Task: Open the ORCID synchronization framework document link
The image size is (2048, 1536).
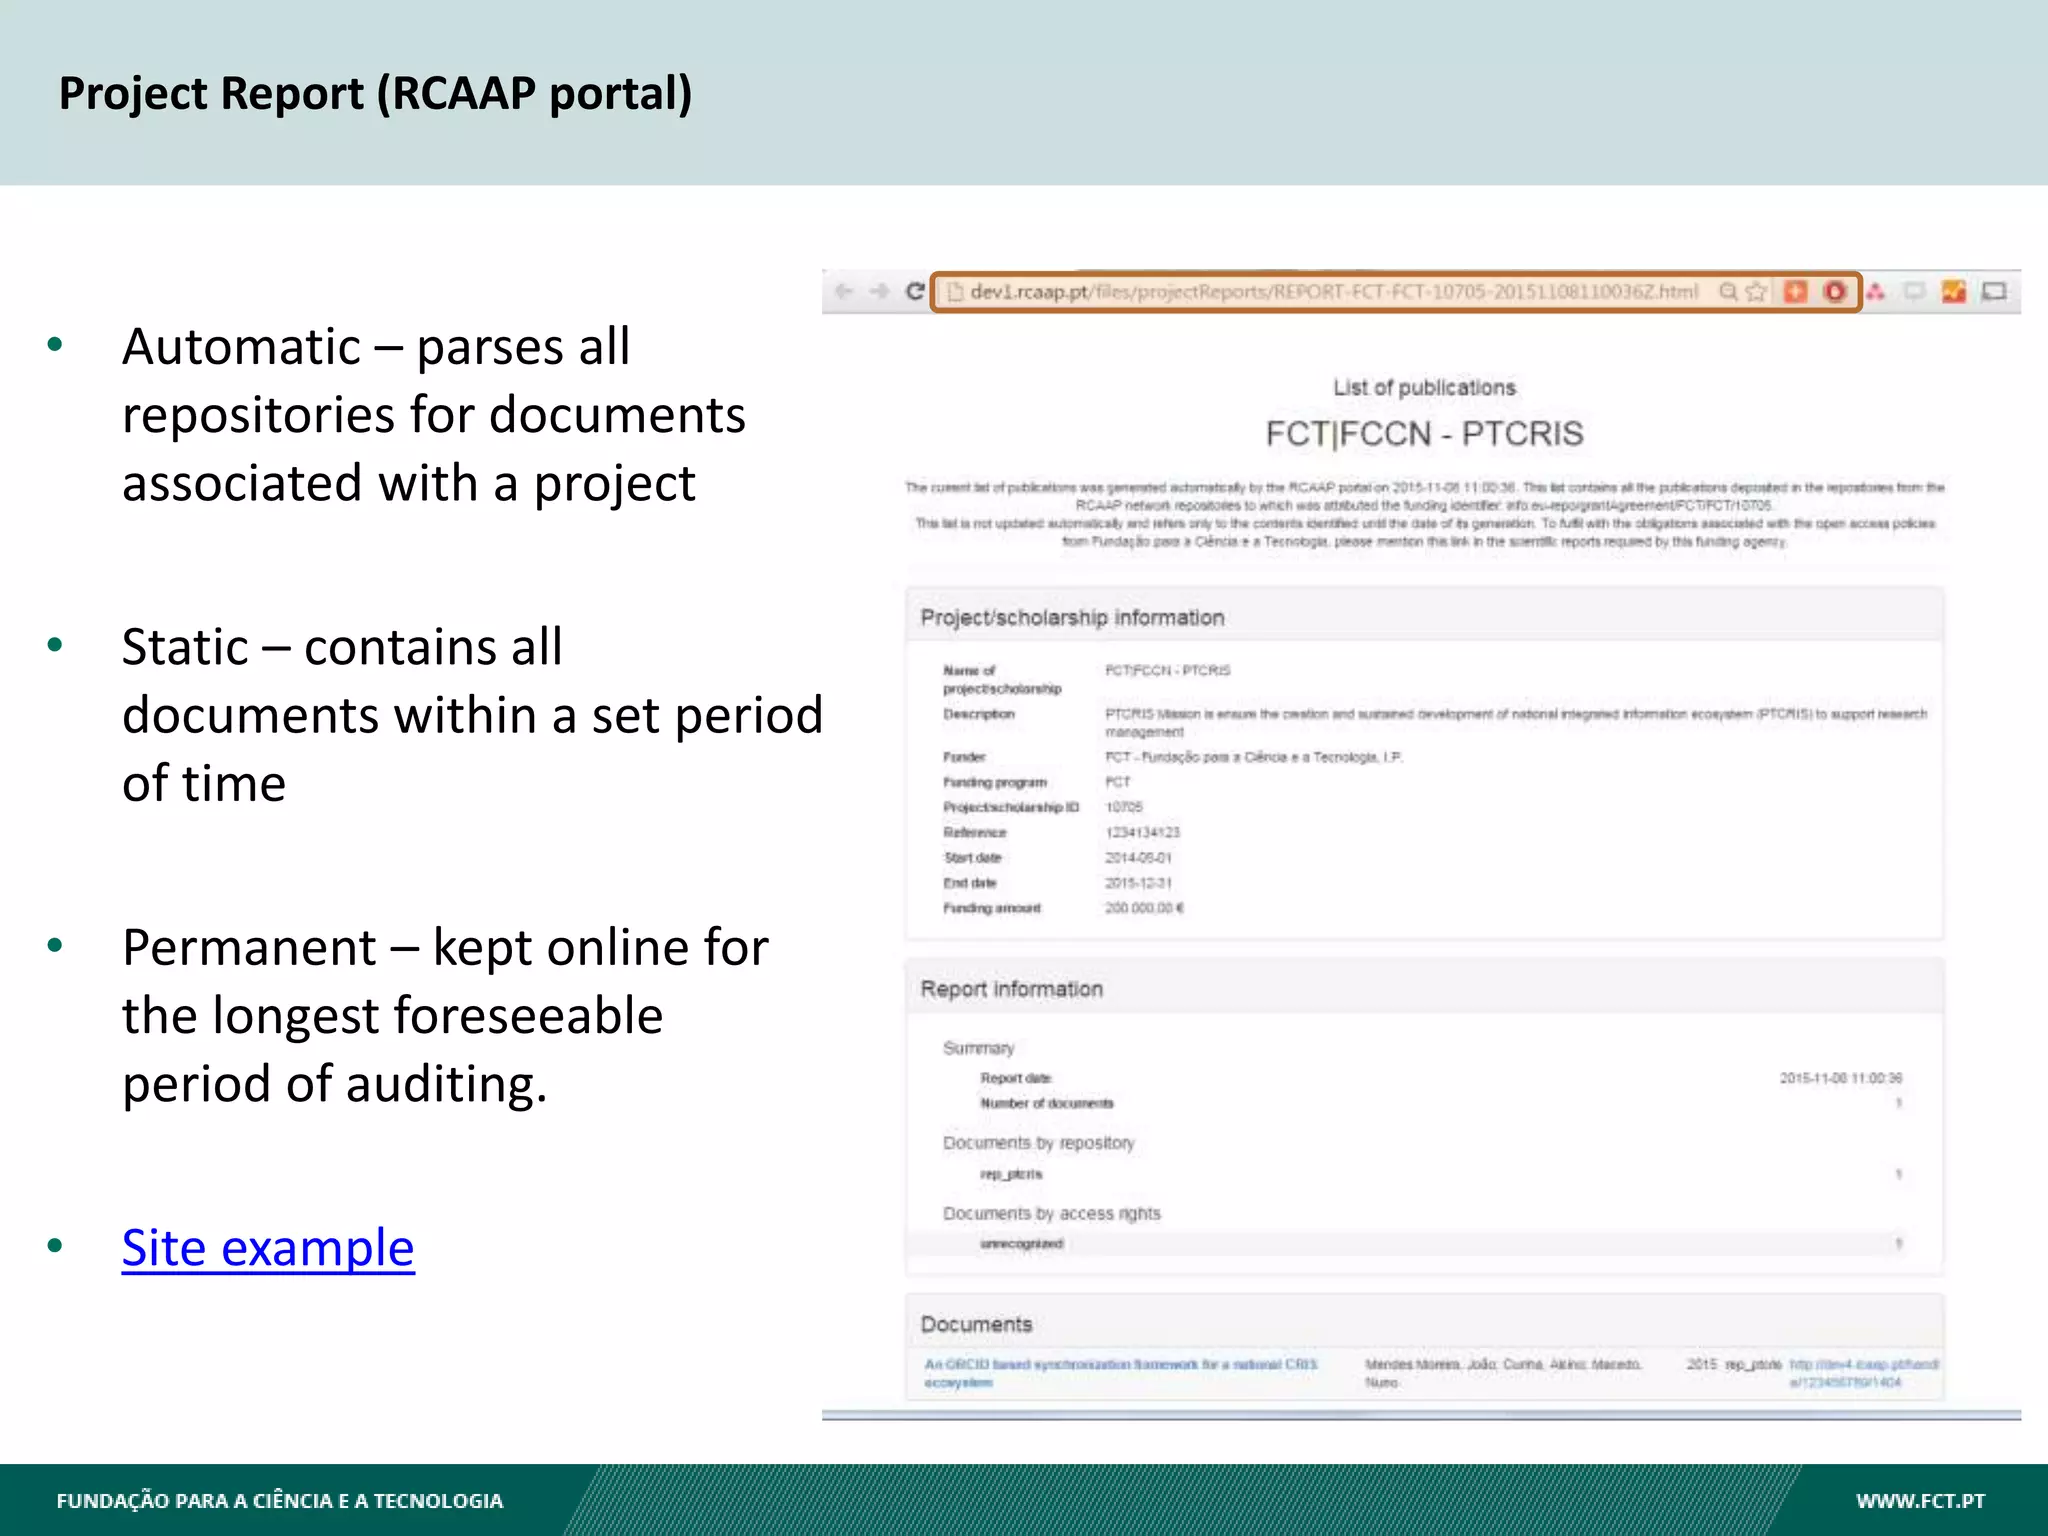Action: pyautogui.click(x=1121, y=1373)
